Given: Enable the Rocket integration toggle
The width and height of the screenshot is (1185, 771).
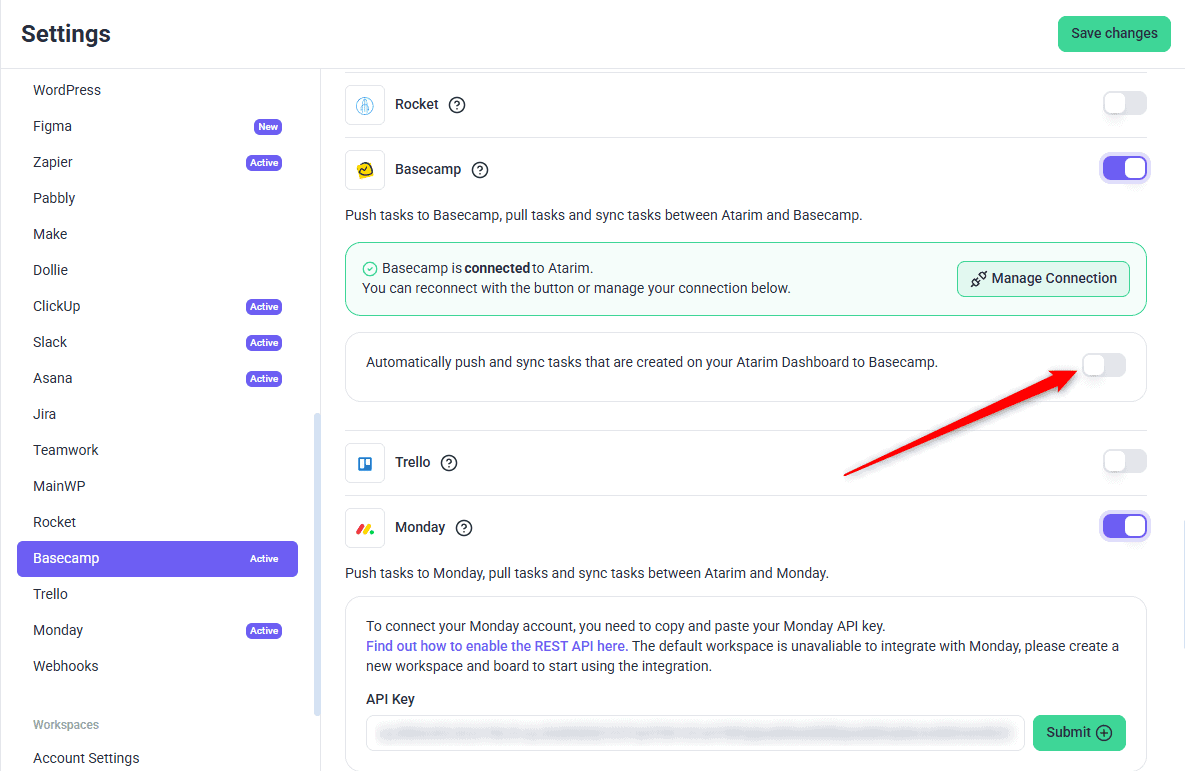Looking at the screenshot, I should click(x=1125, y=104).
